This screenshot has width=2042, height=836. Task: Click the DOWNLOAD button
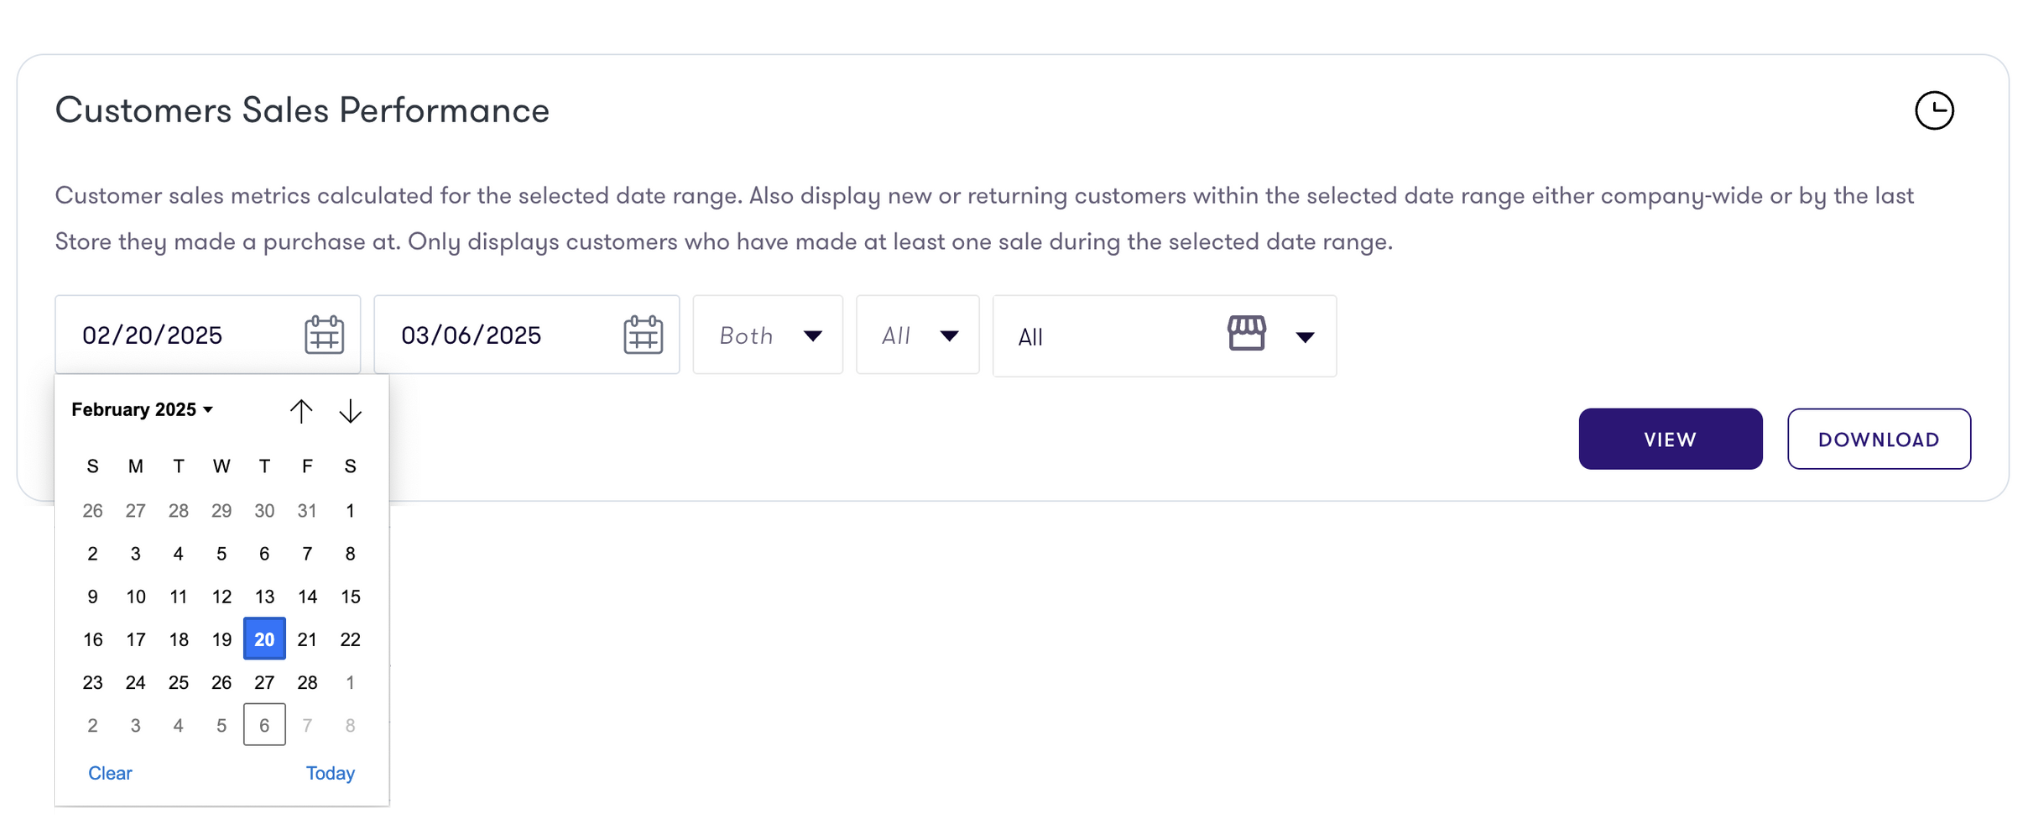[x=1879, y=439]
